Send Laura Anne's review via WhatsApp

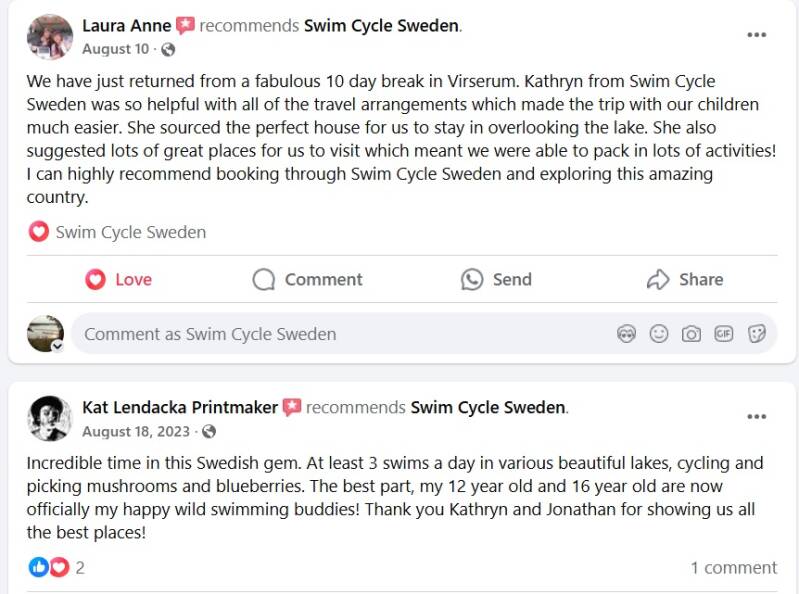pos(496,280)
